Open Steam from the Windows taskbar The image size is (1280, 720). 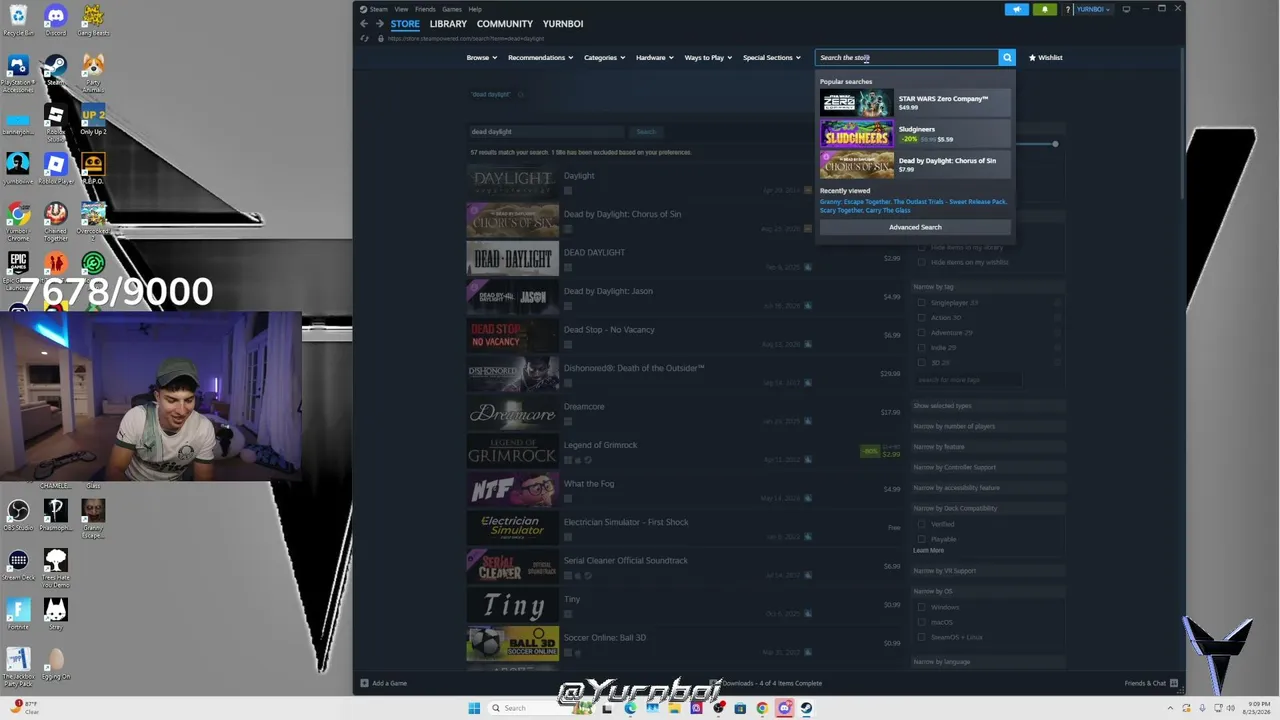806,708
